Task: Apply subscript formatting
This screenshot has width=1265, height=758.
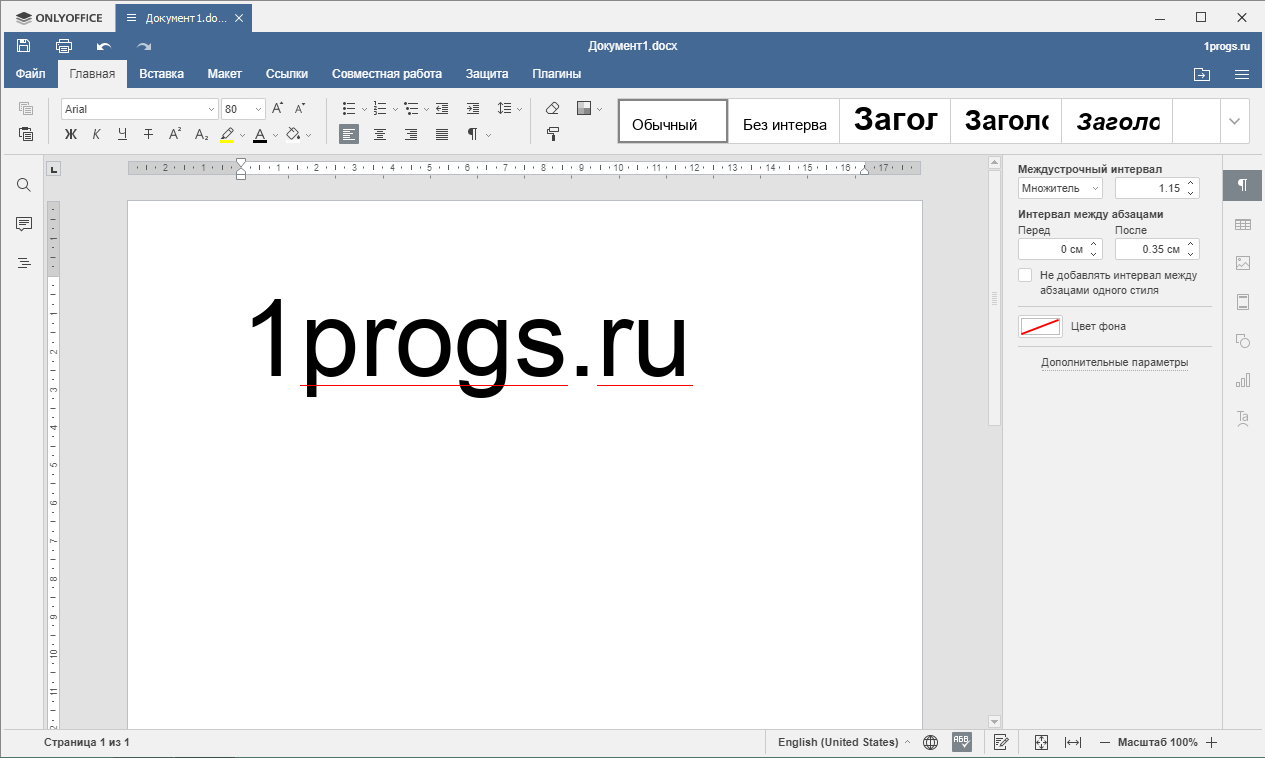Action: point(201,134)
